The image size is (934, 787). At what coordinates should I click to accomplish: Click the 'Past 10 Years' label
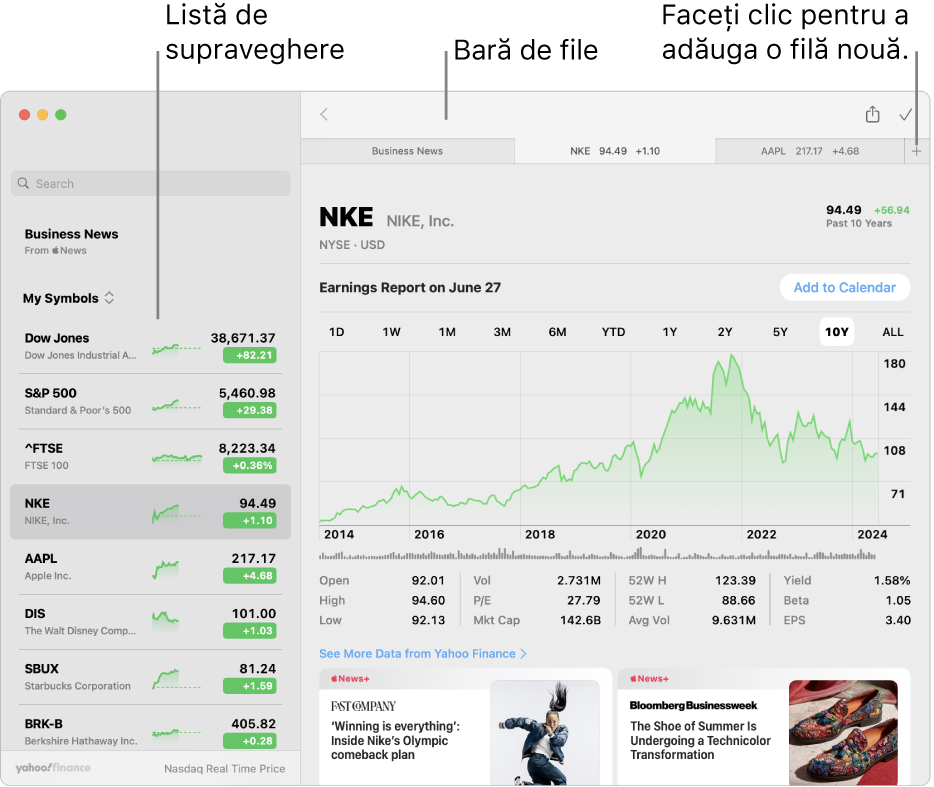(858, 223)
